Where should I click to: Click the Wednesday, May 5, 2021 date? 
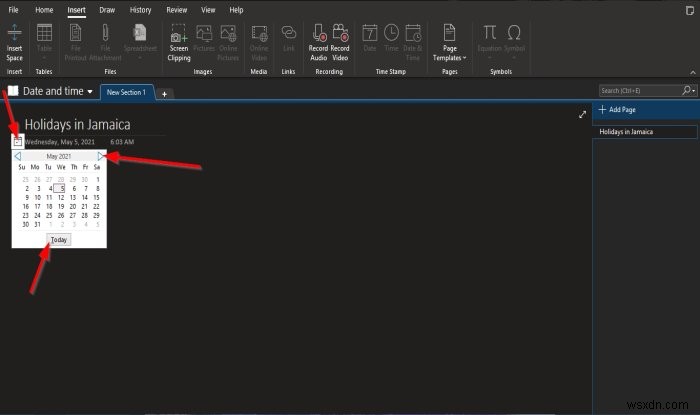[60, 142]
